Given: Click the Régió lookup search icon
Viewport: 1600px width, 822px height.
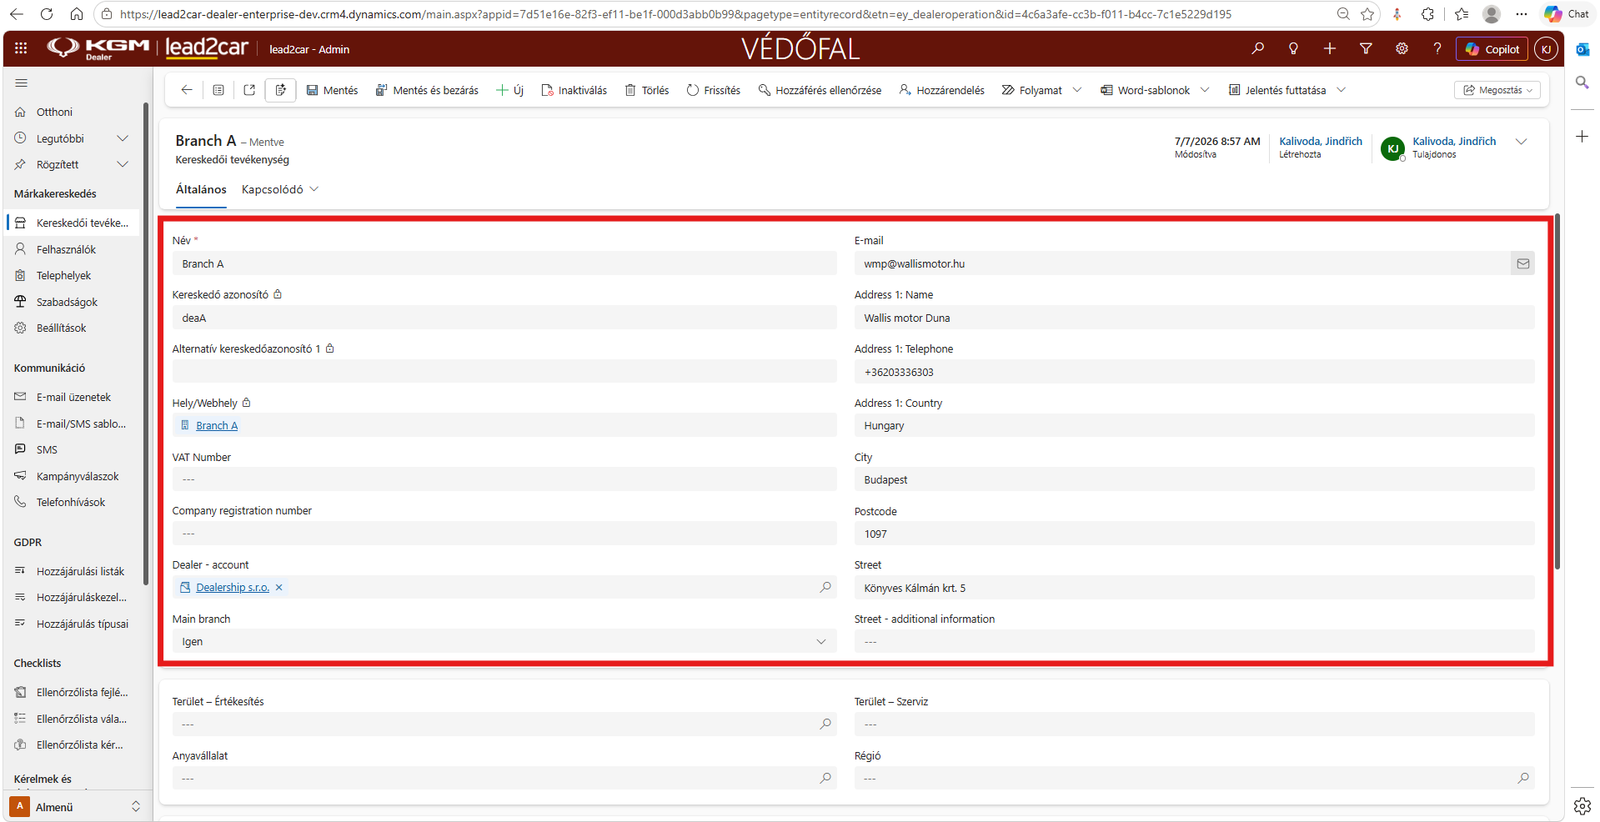Looking at the screenshot, I should [1523, 777].
